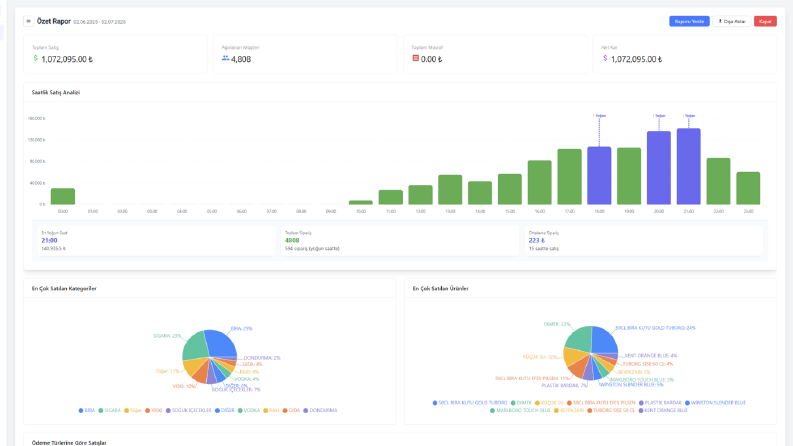793x446 pixels.
Task: Click the 00:00 bar in hourly sales chart
Action: click(63, 196)
